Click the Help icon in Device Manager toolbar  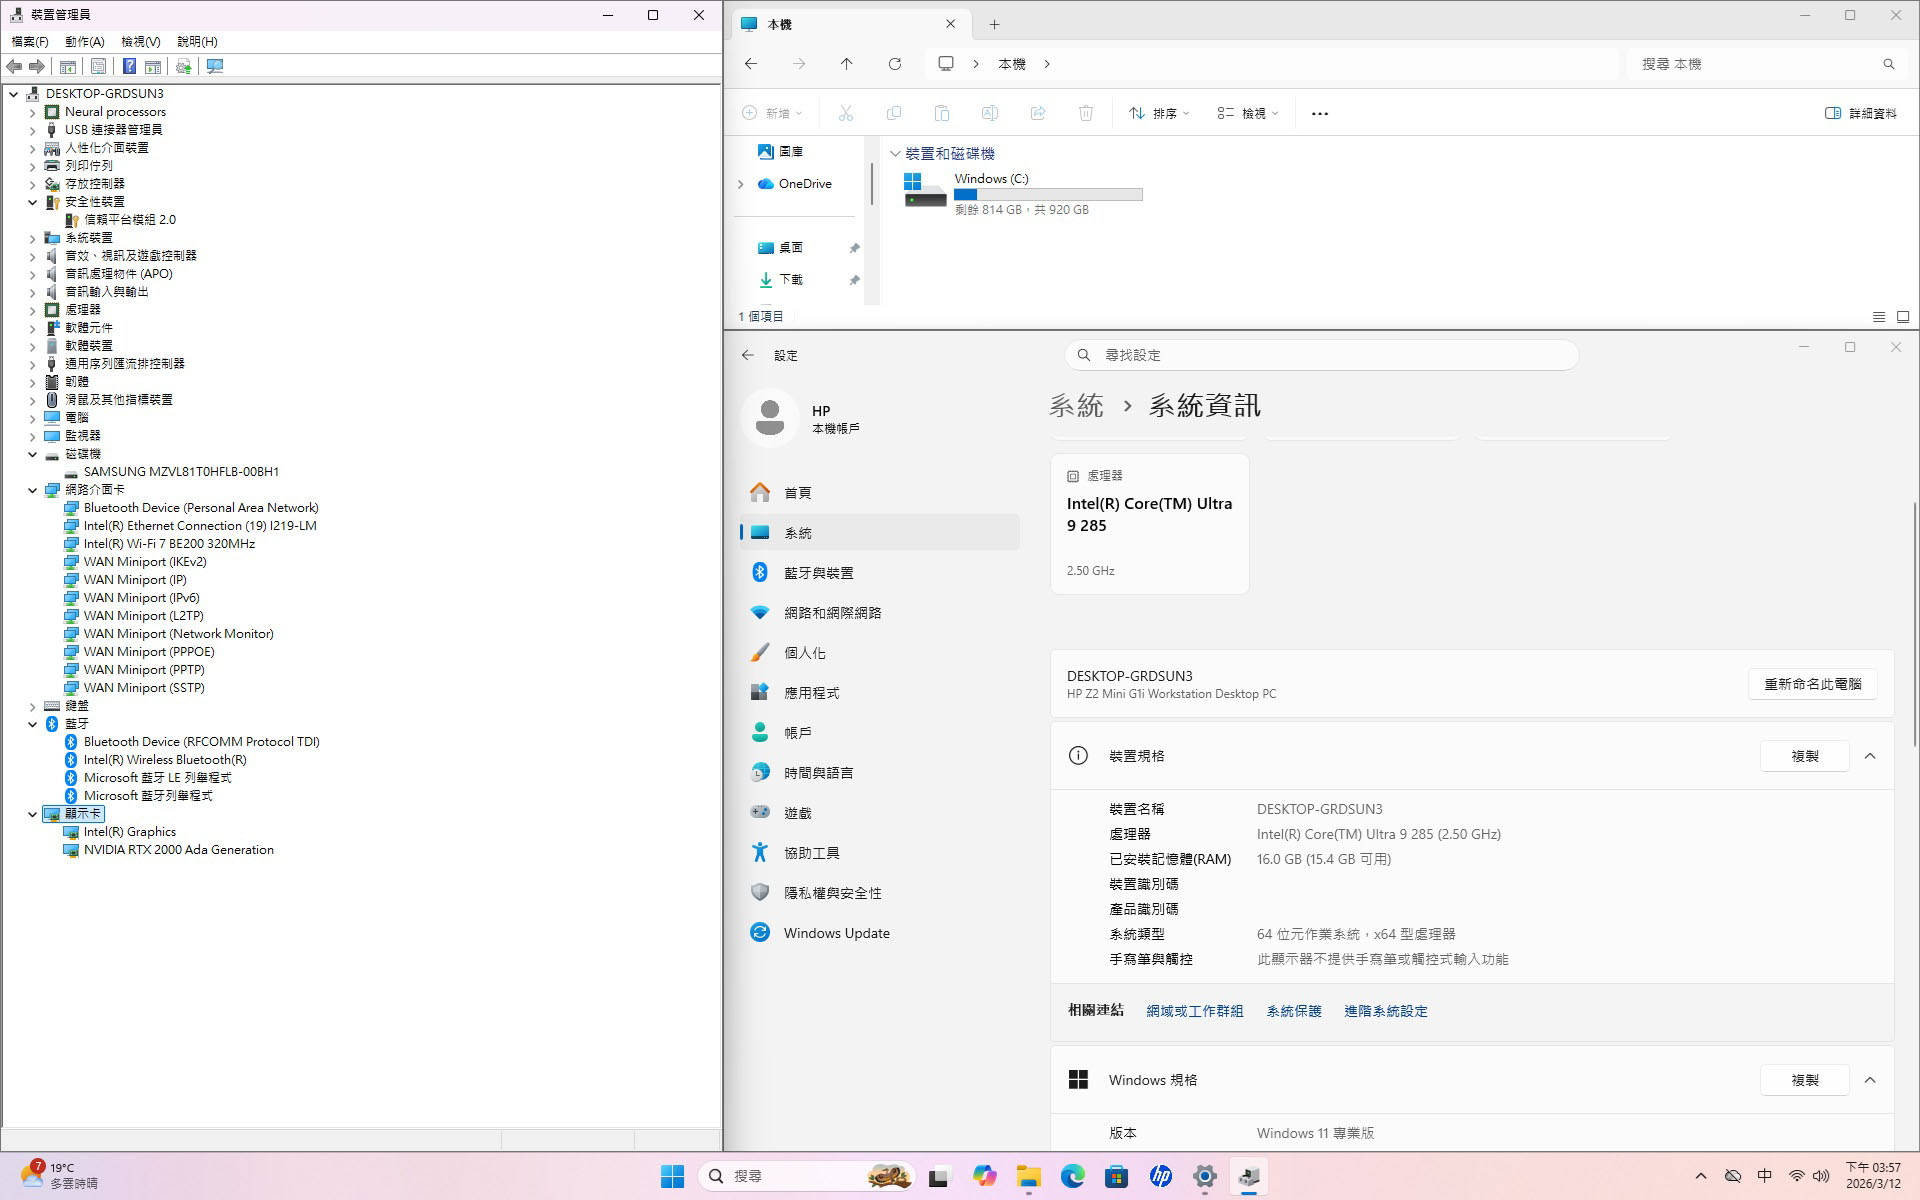(129, 66)
